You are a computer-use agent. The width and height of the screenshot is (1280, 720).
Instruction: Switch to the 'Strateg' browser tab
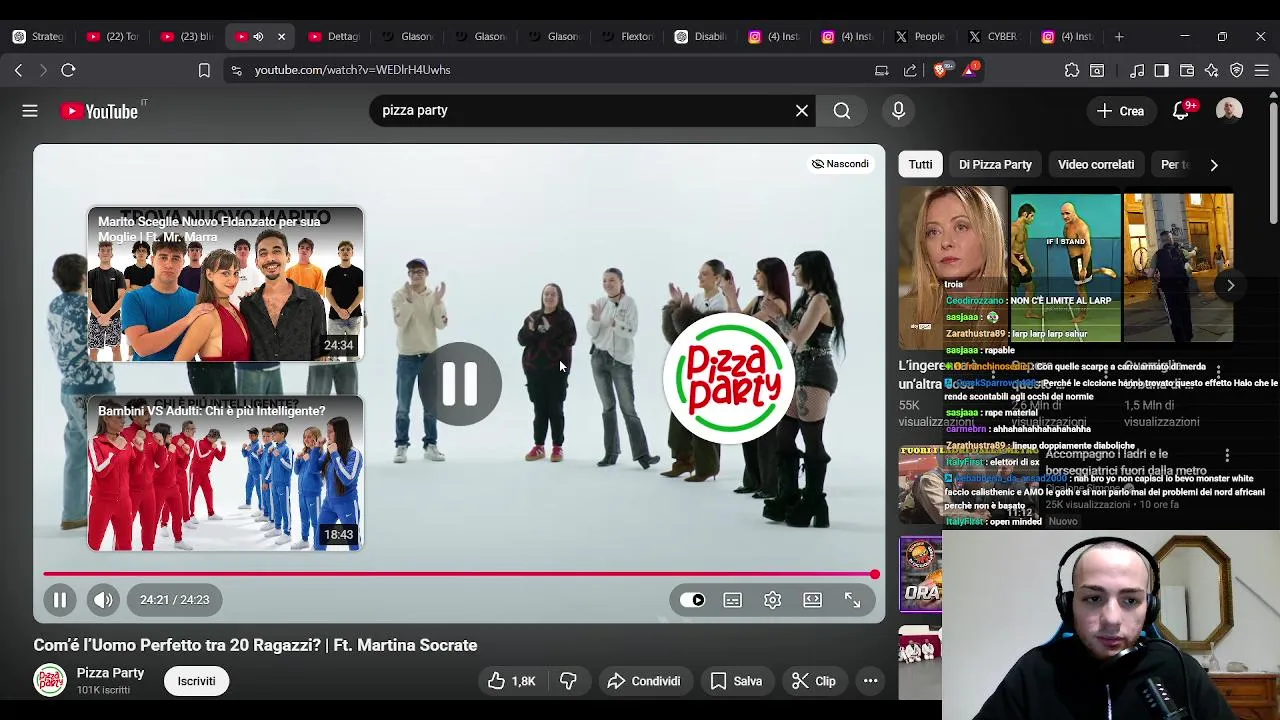pyautogui.click(x=38, y=36)
